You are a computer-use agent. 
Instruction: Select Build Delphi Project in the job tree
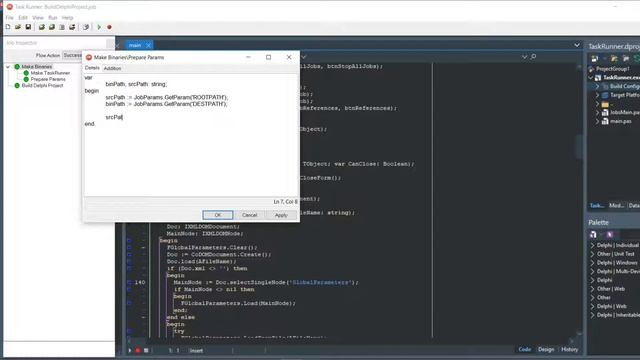click(x=42, y=86)
